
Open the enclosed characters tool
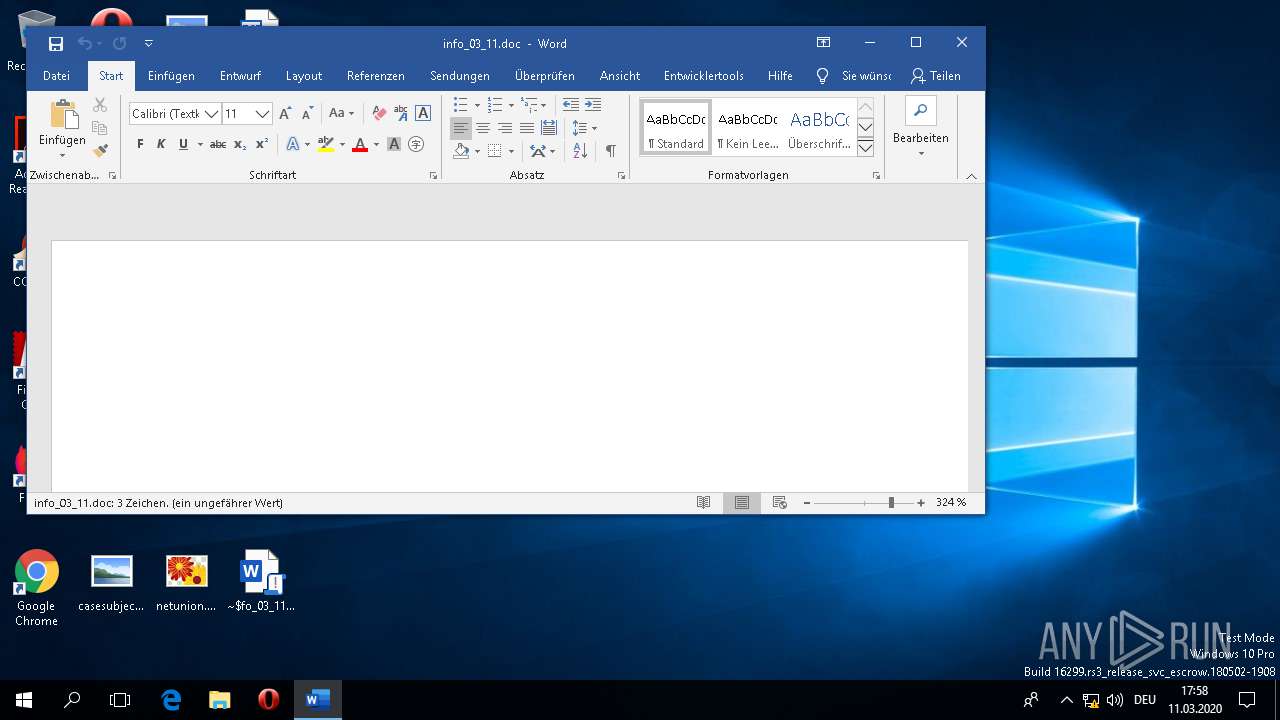416,145
